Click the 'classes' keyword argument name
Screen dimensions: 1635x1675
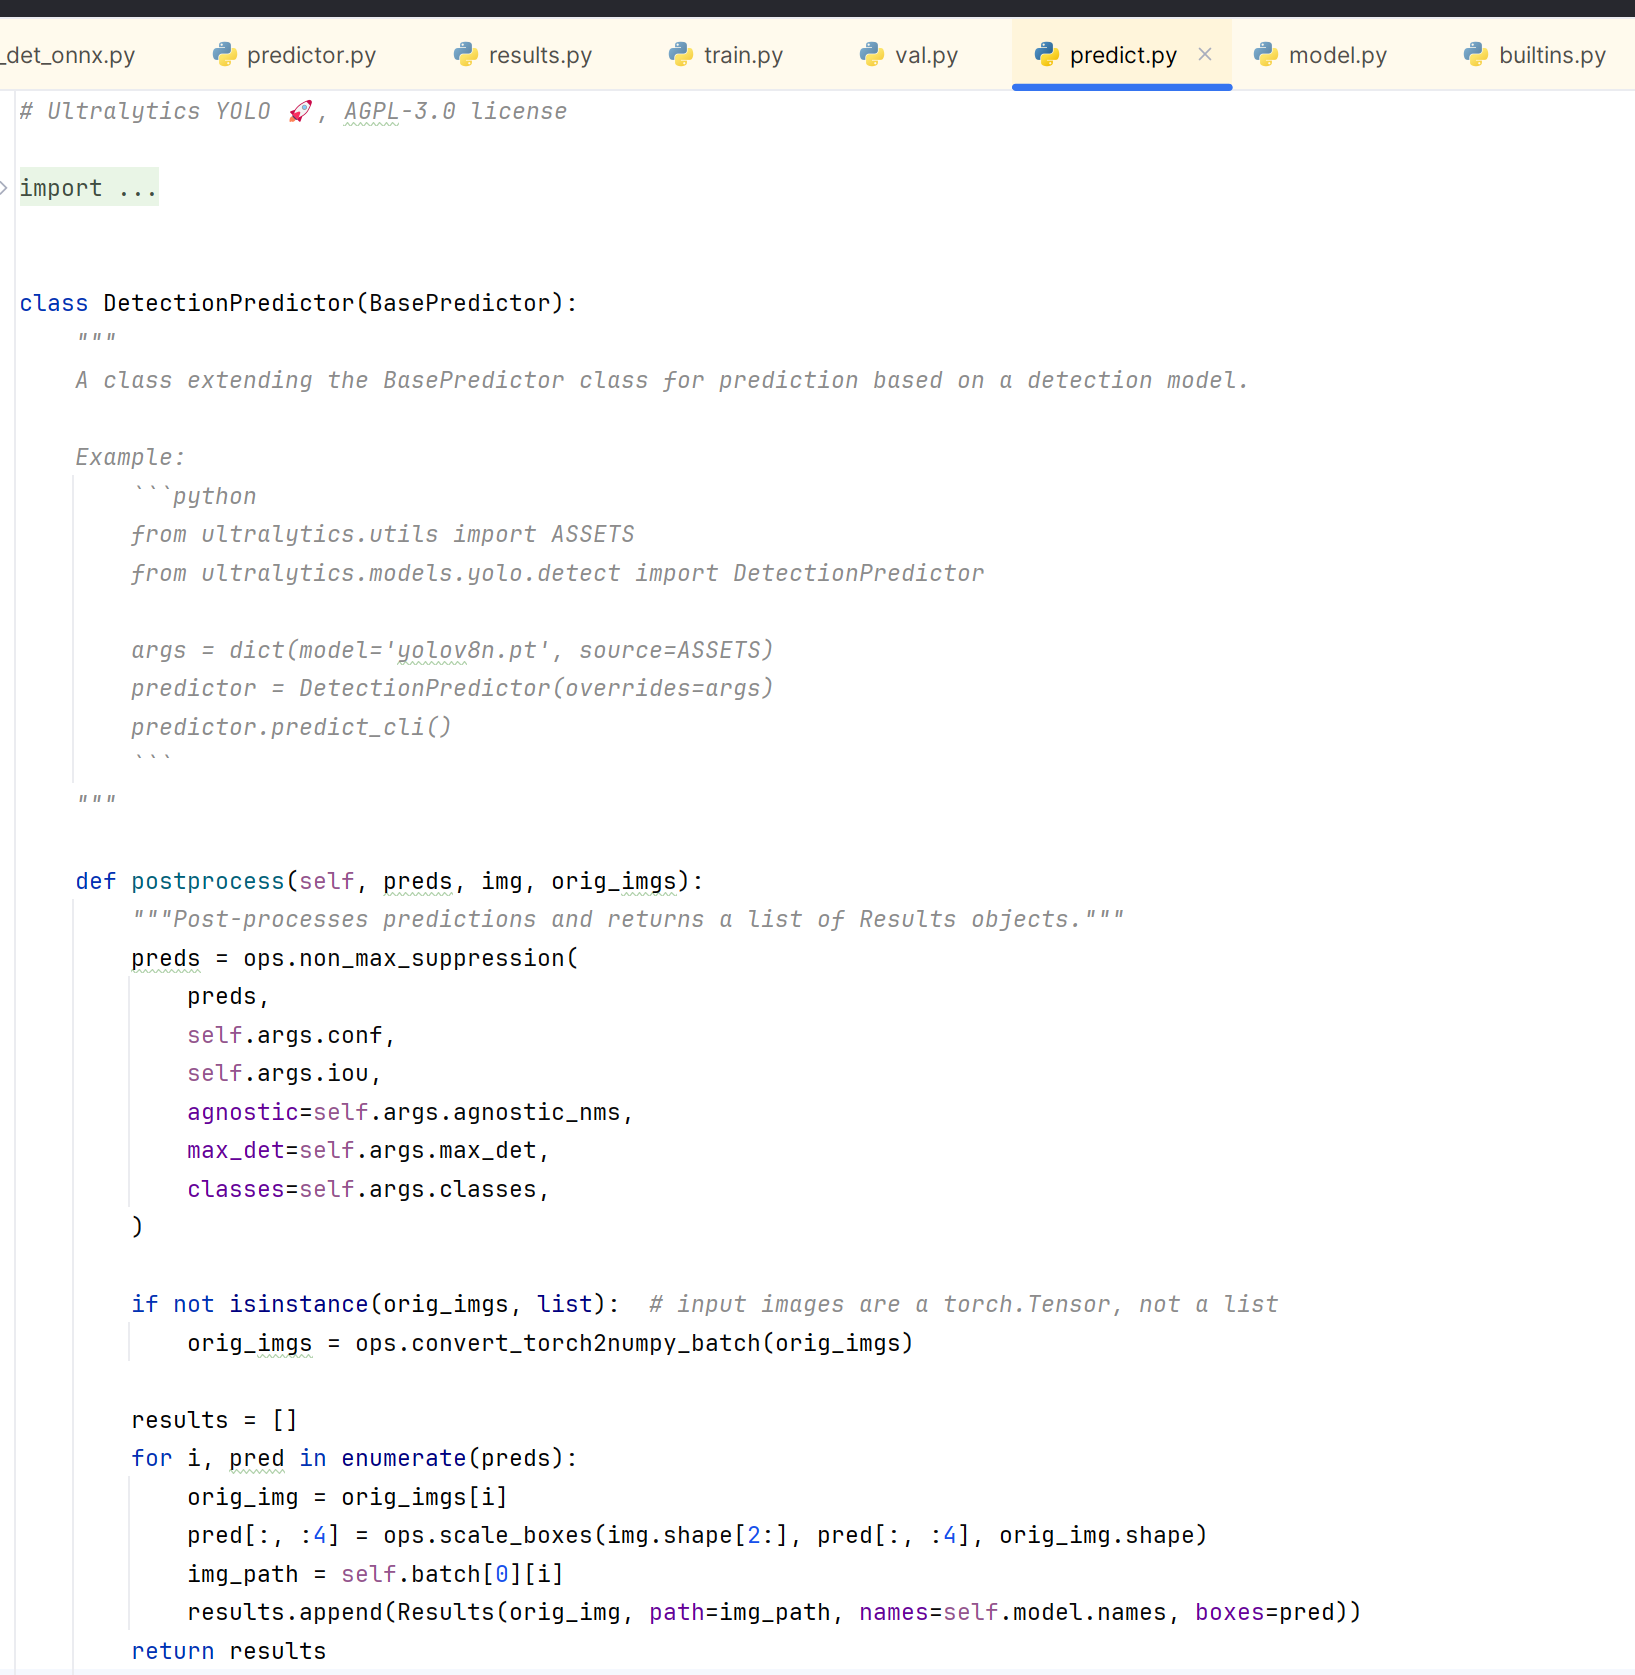click(236, 1189)
